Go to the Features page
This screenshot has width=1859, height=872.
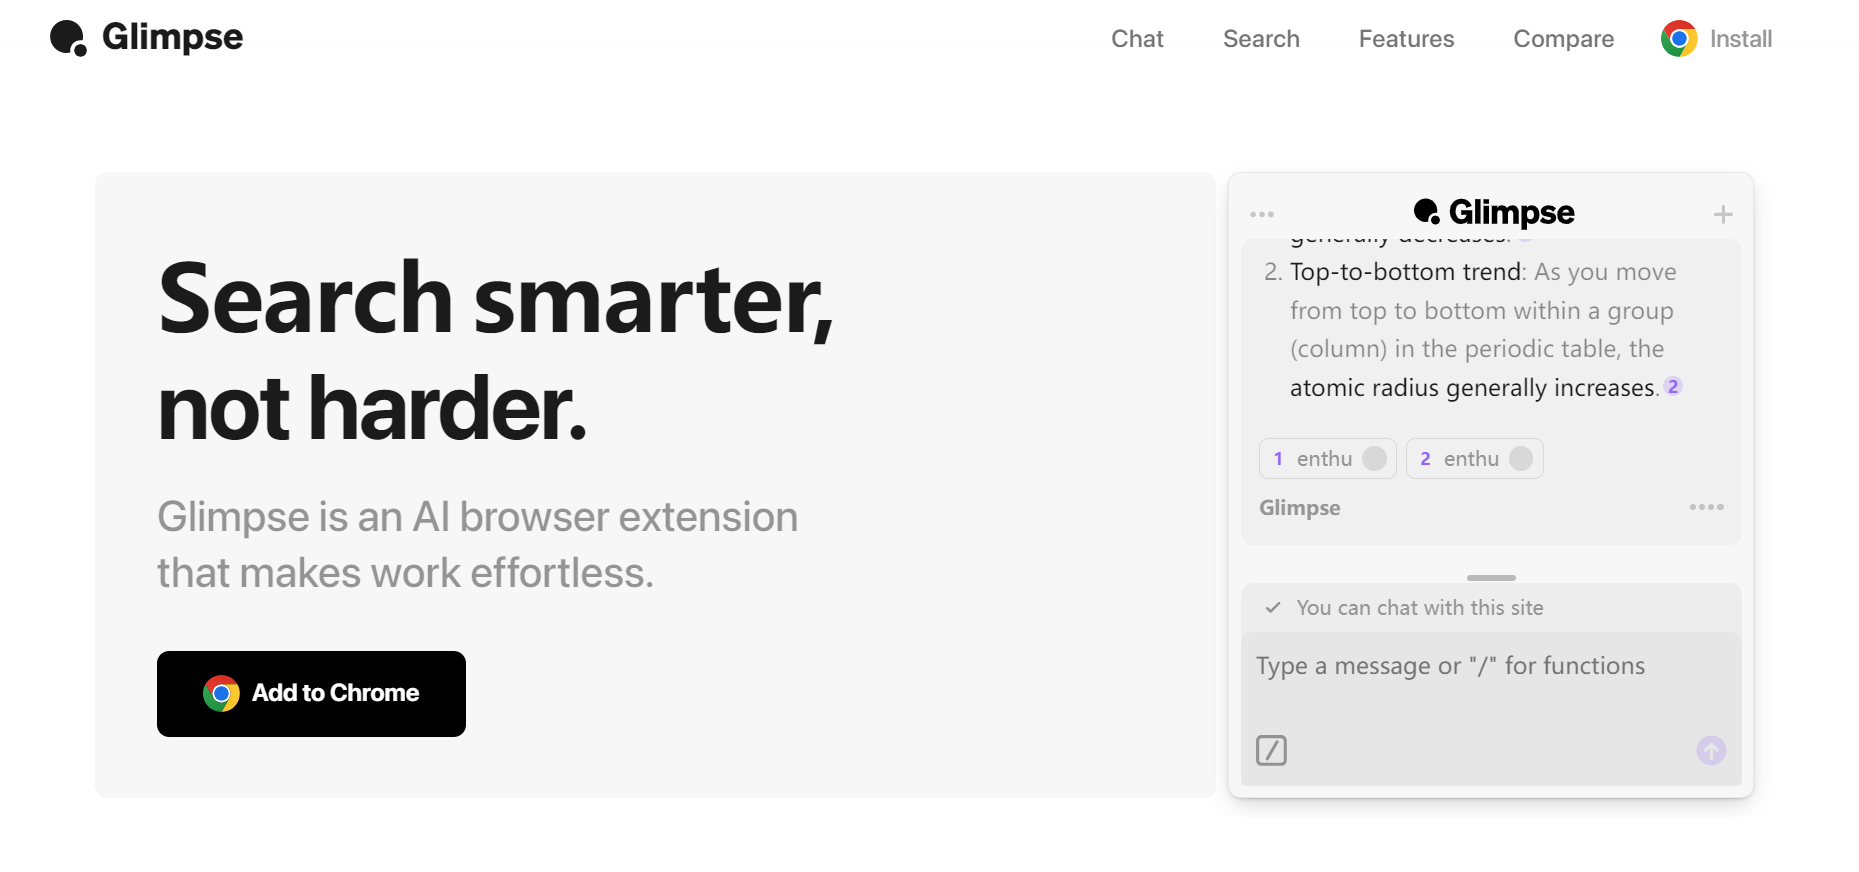click(x=1406, y=39)
